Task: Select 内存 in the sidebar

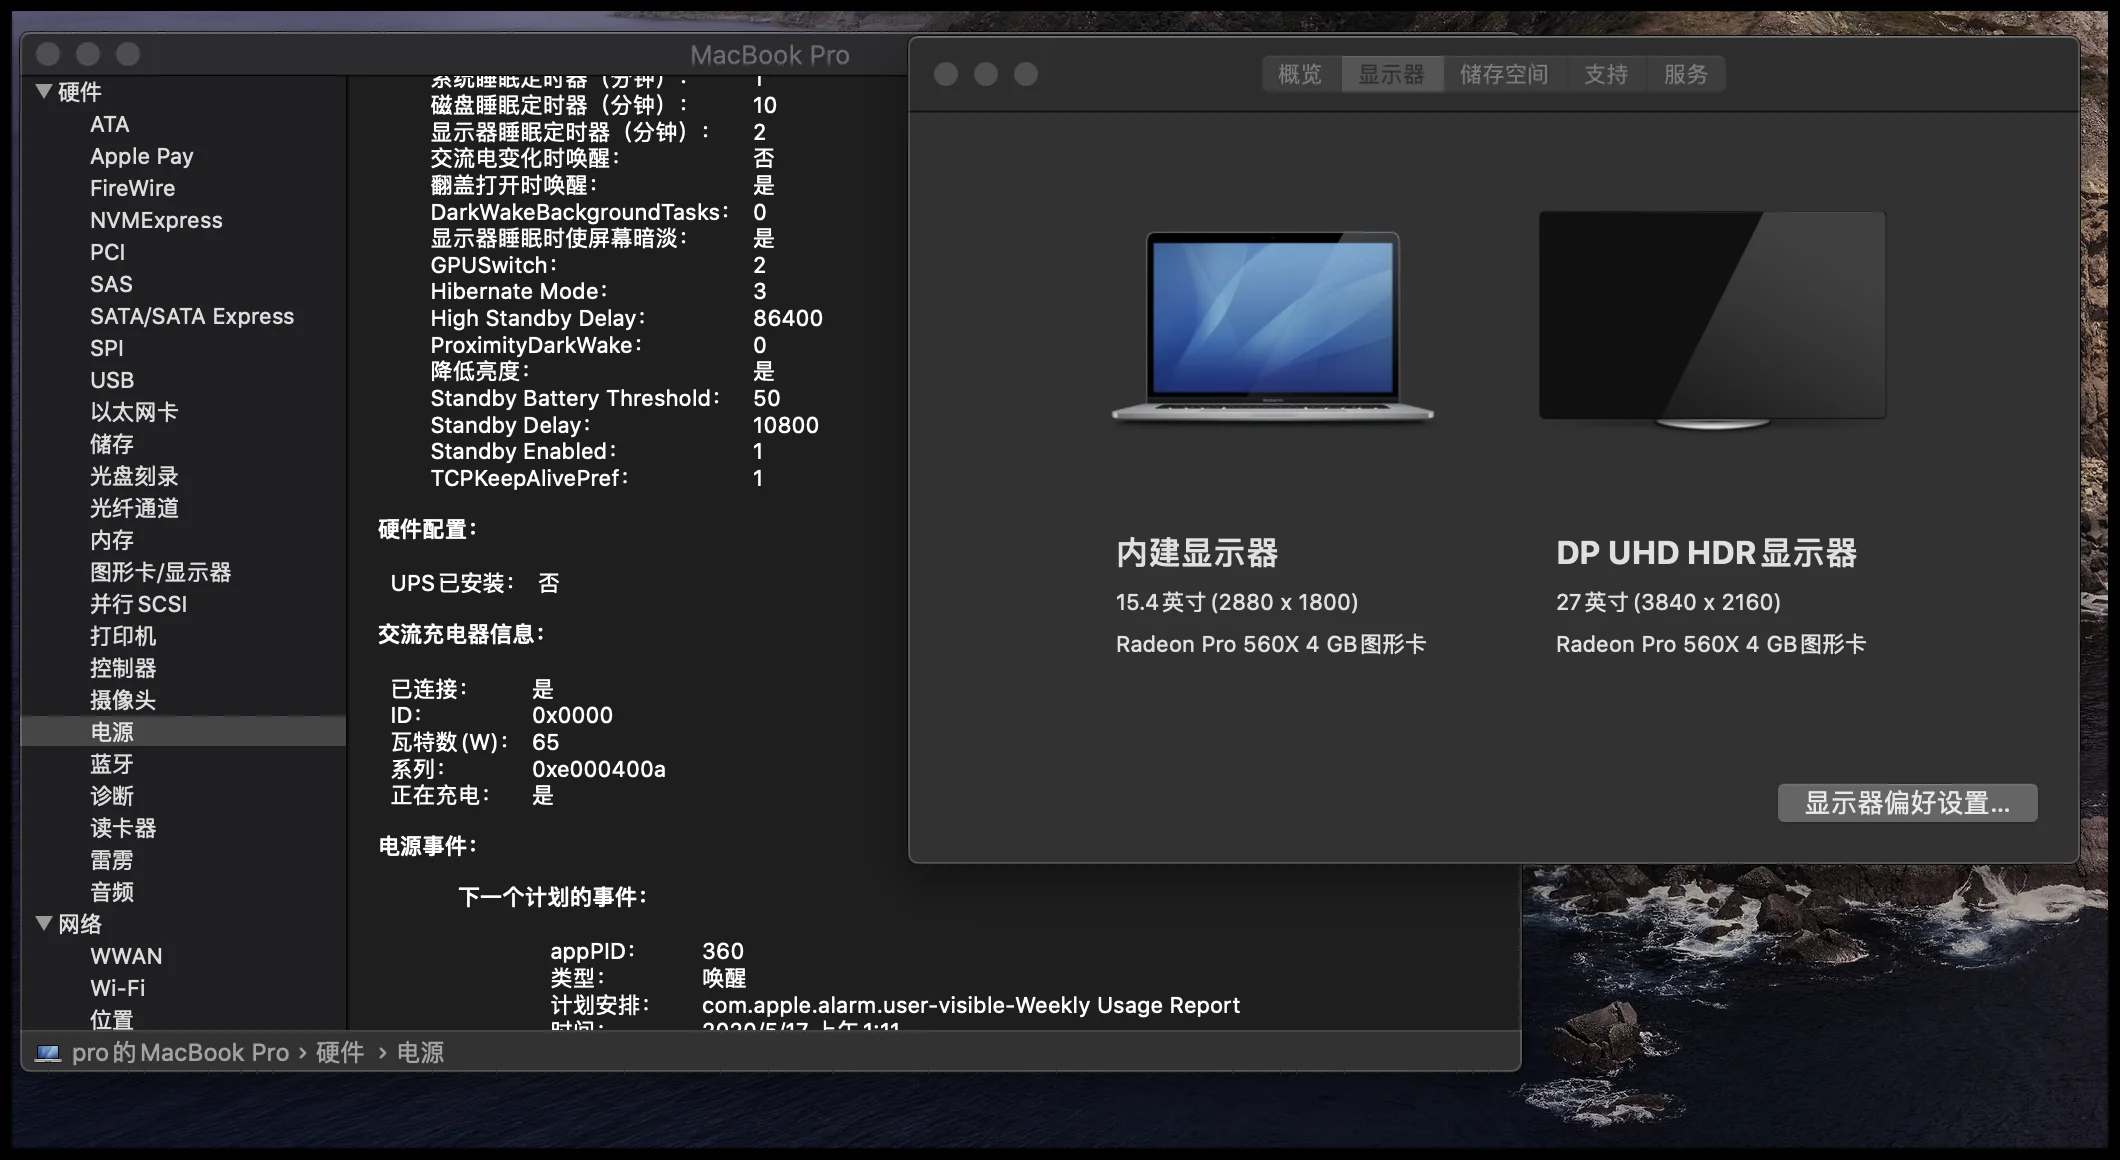Action: pyautogui.click(x=112, y=540)
